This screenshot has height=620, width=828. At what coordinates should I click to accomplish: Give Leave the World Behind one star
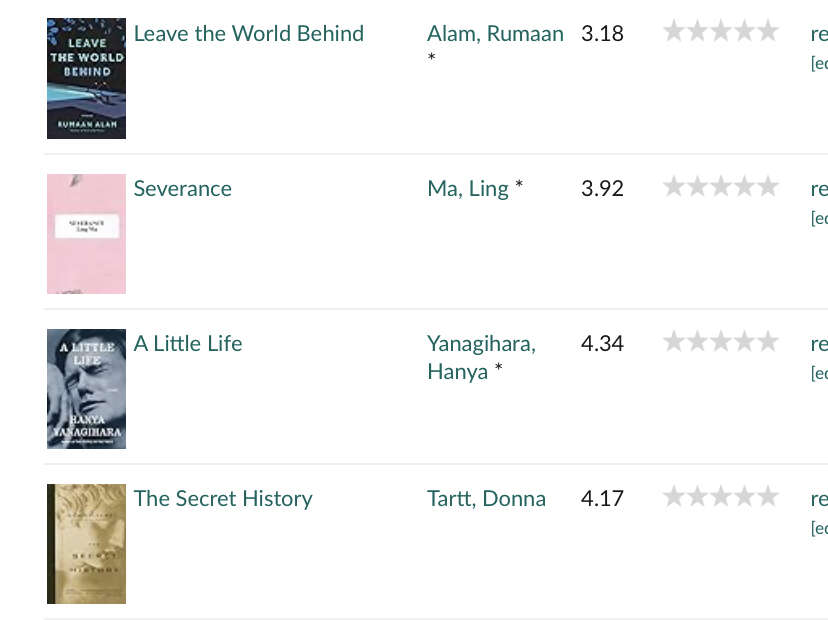[674, 31]
